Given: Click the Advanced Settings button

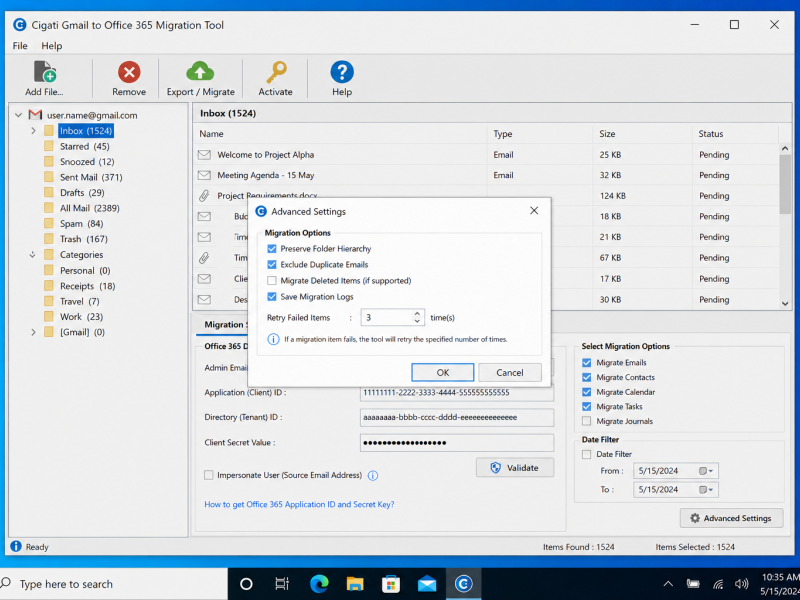Looking at the screenshot, I should click(x=731, y=518).
